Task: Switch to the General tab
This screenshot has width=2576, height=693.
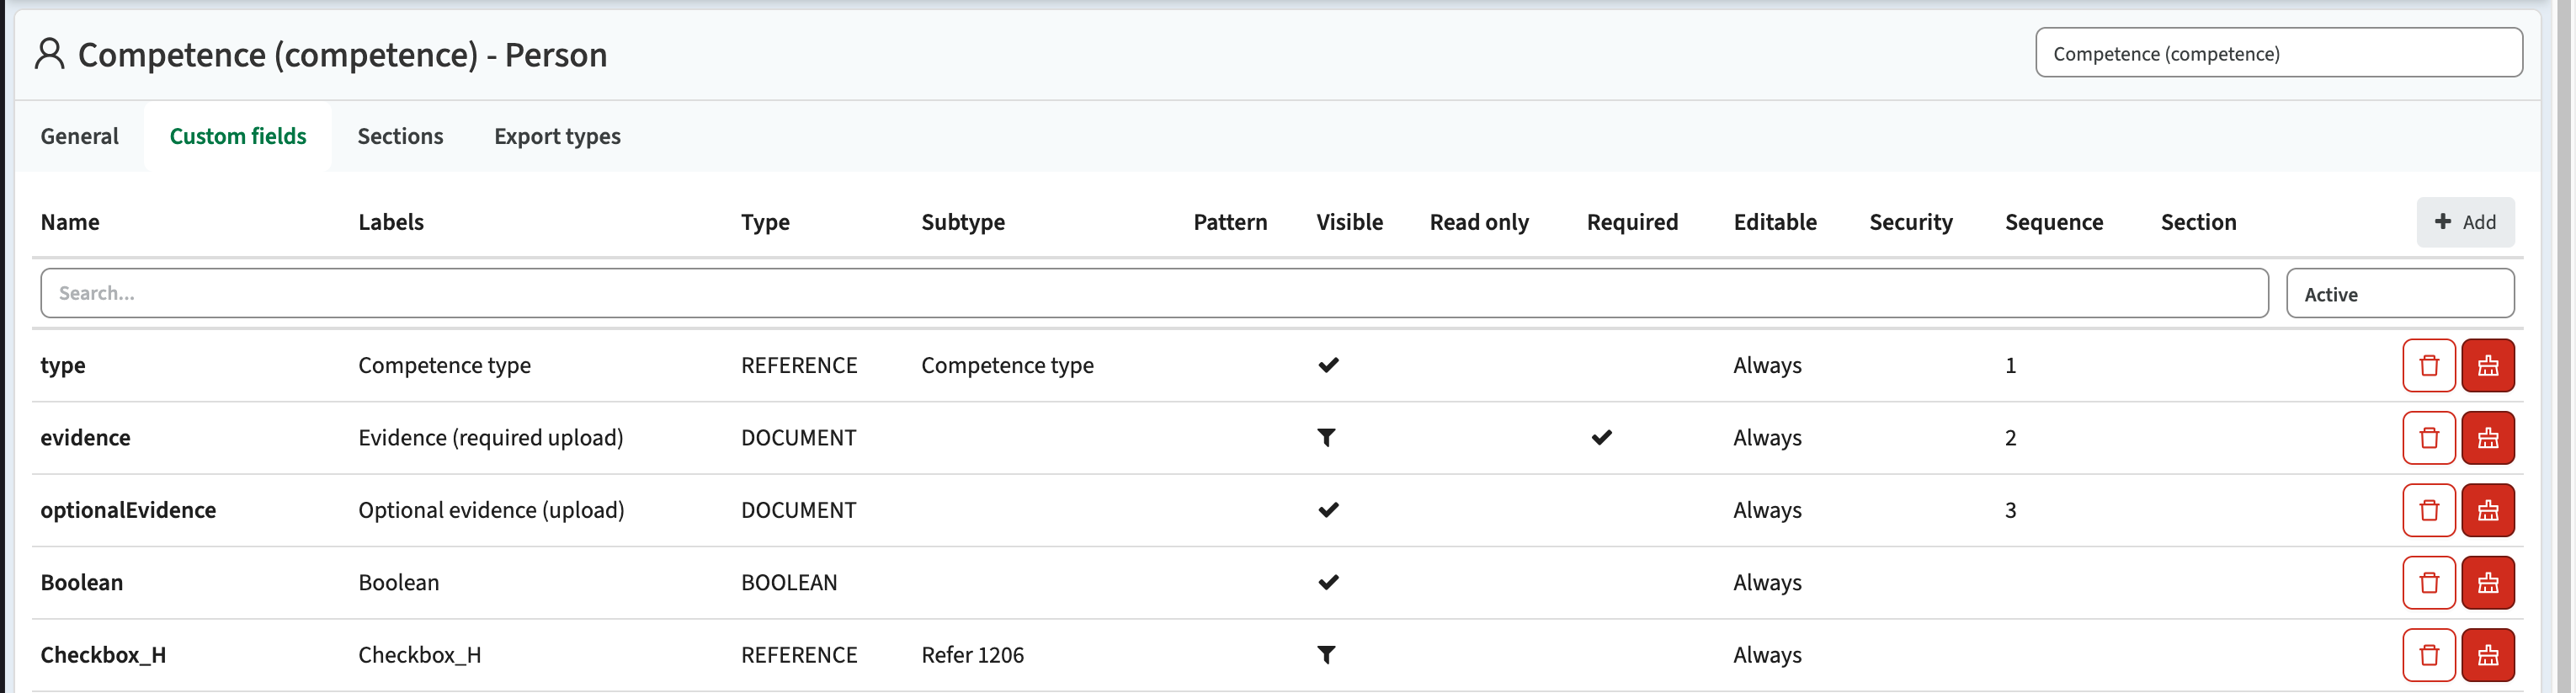Action: (x=80, y=136)
